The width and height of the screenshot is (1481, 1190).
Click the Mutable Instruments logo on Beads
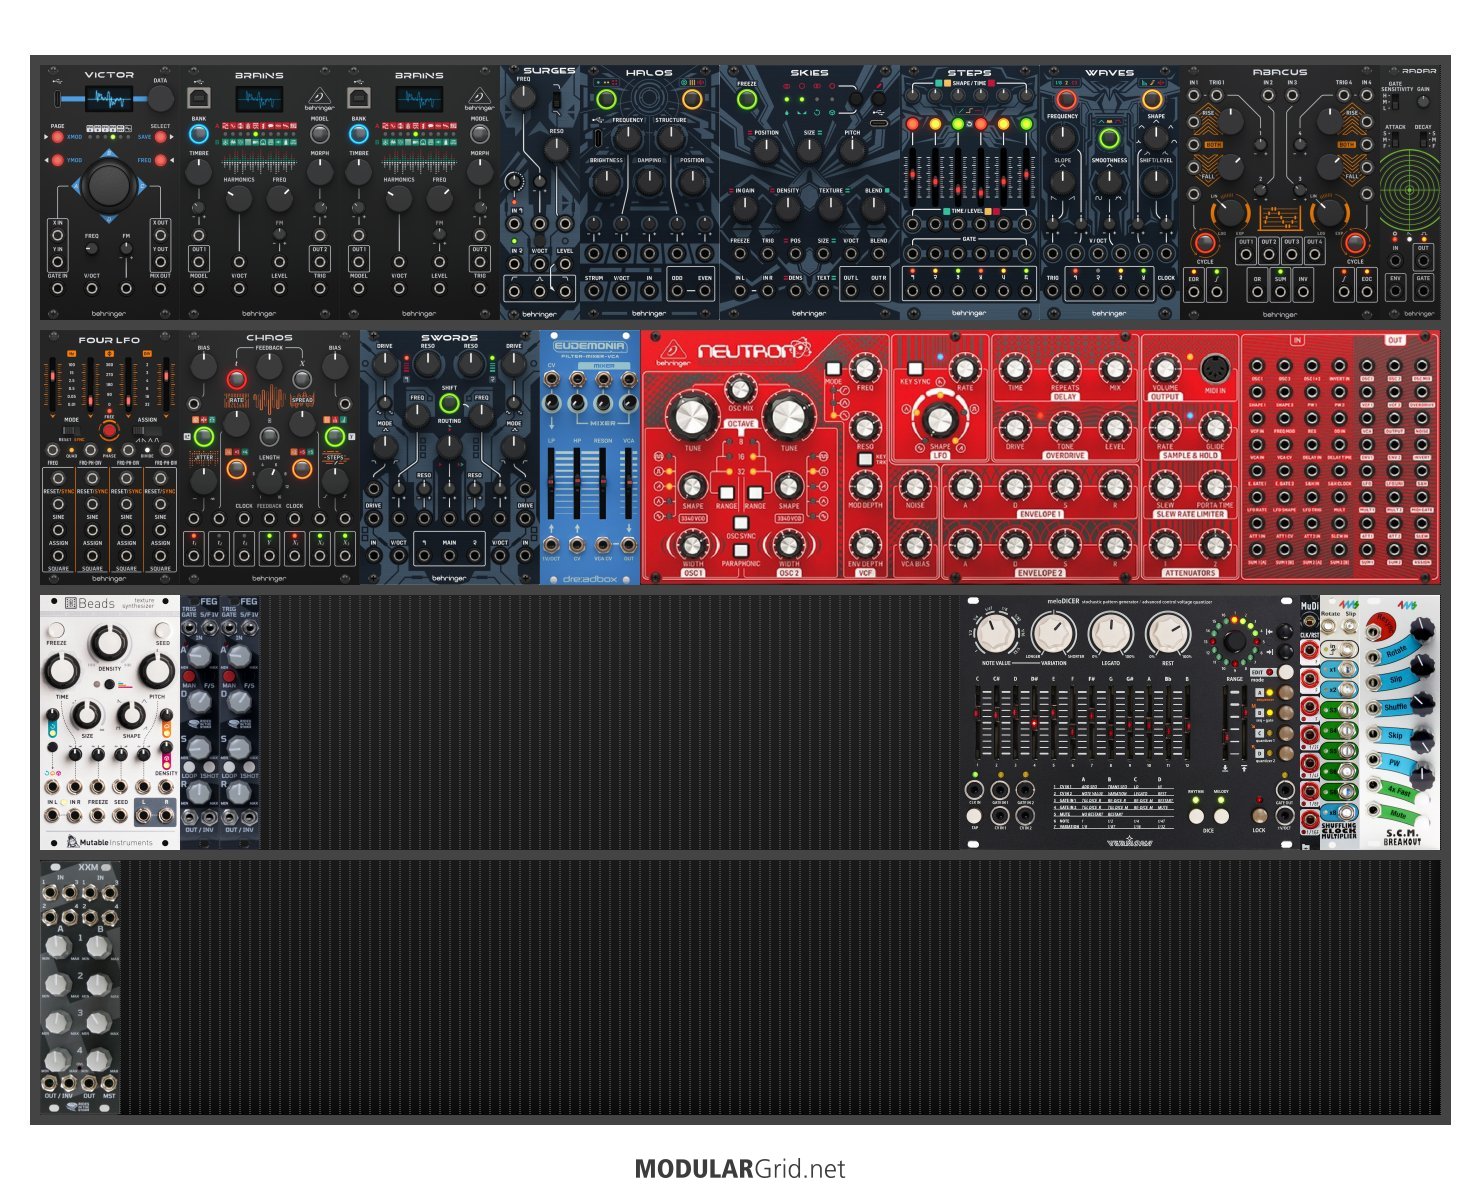click(110, 842)
